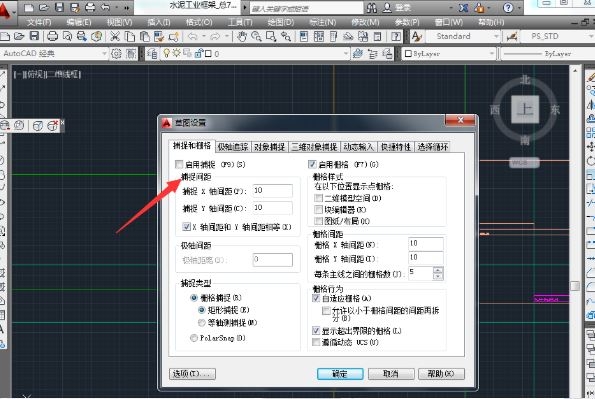Click the Text Style icon beside Standard
The width and height of the screenshot is (595, 399).
417,36
